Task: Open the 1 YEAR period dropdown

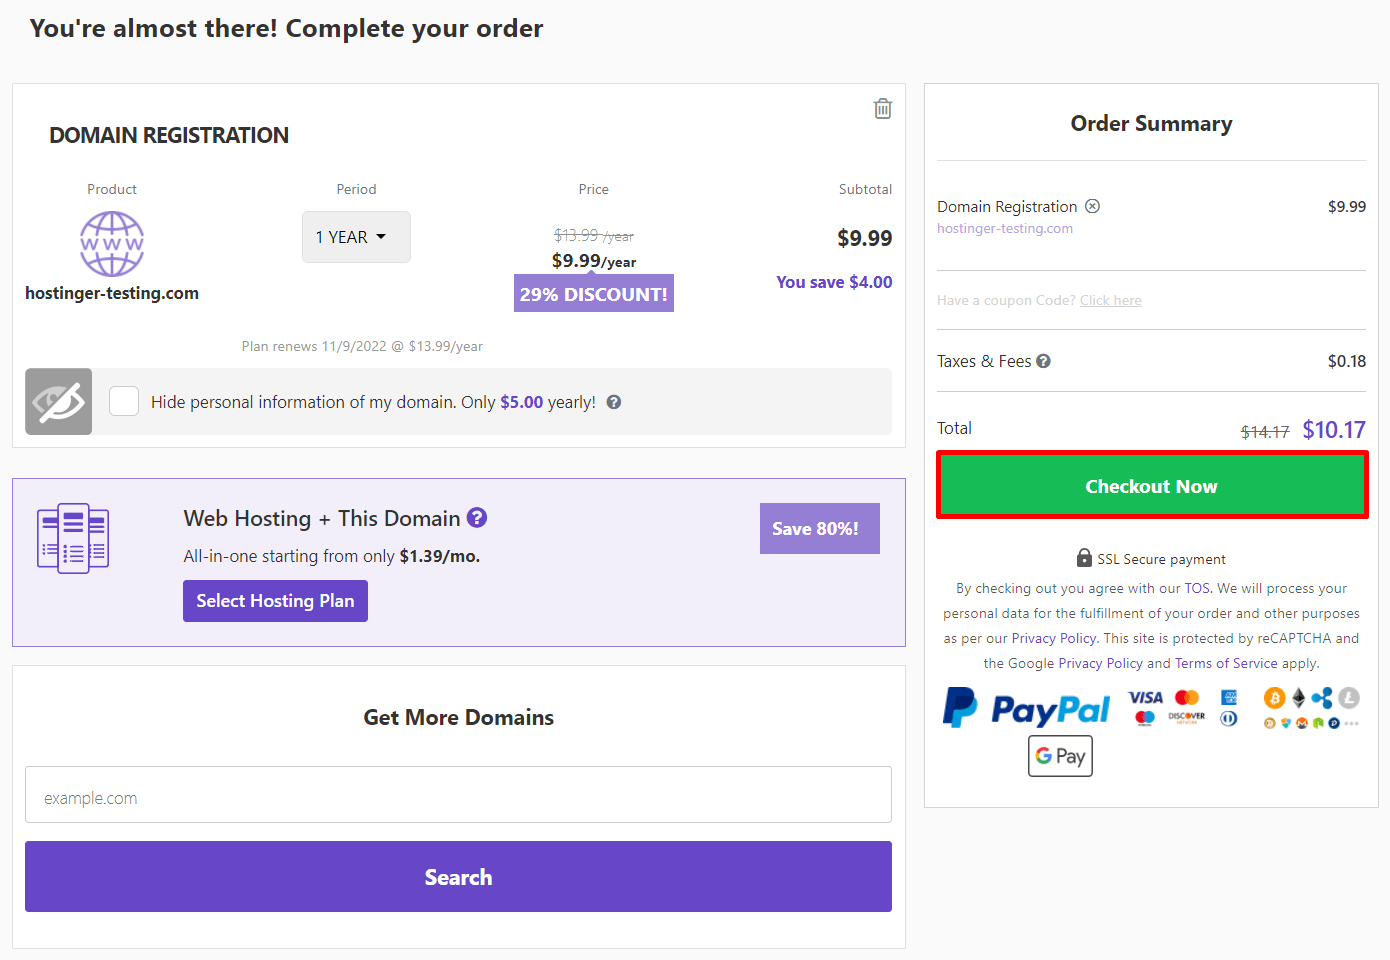Action: coord(356,237)
